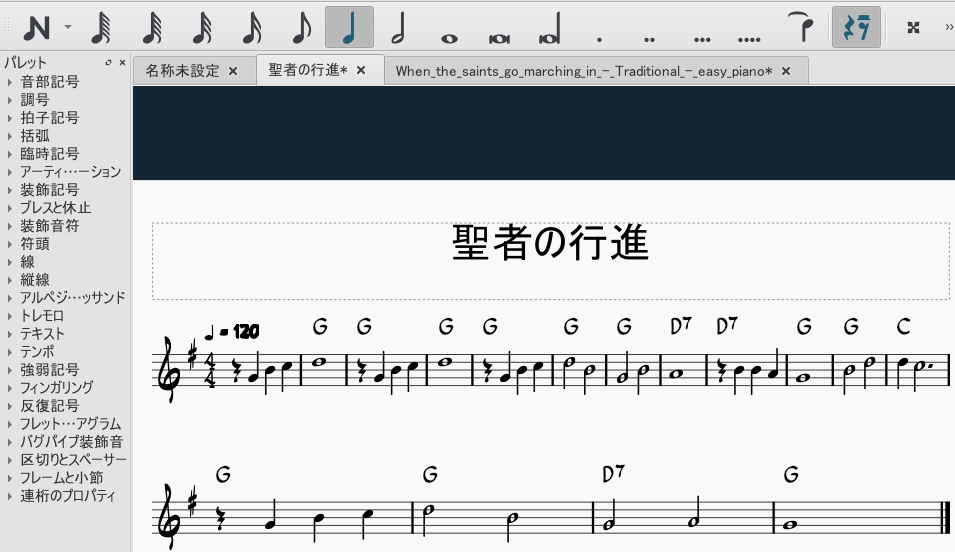Open the フレームと小節 palette row
The image size is (955, 552).
pyautogui.click(x=66, y=477)
